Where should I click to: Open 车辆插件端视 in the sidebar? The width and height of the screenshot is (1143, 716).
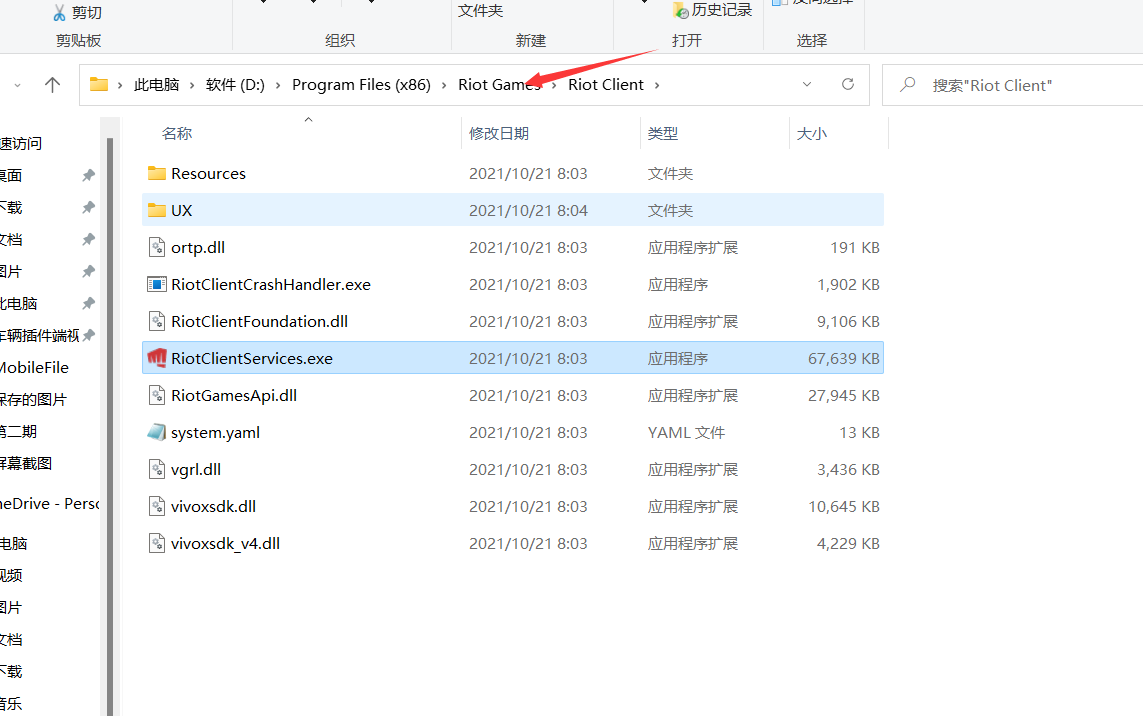(39, 335)
